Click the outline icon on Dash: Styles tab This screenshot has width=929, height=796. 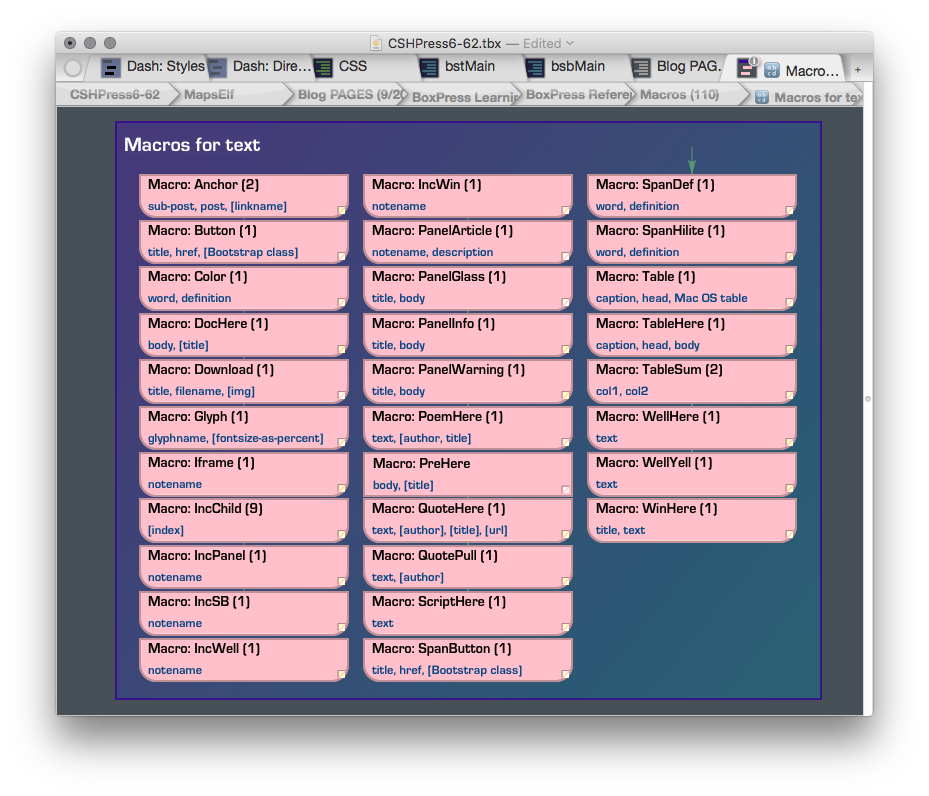111,68
